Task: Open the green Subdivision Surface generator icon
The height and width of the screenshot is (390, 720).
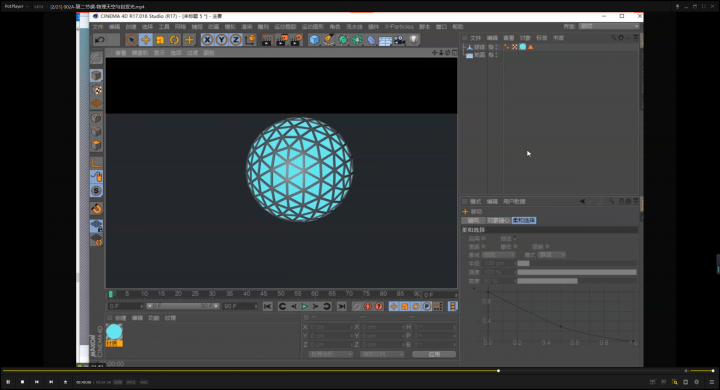Action: (x=343, y=40)
